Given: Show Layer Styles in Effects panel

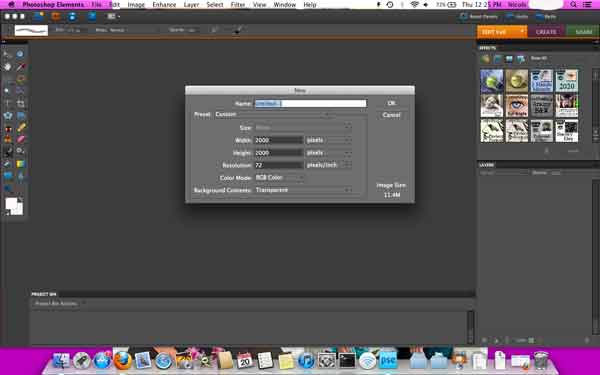Looking at the screenshot, I should (497, 59).
